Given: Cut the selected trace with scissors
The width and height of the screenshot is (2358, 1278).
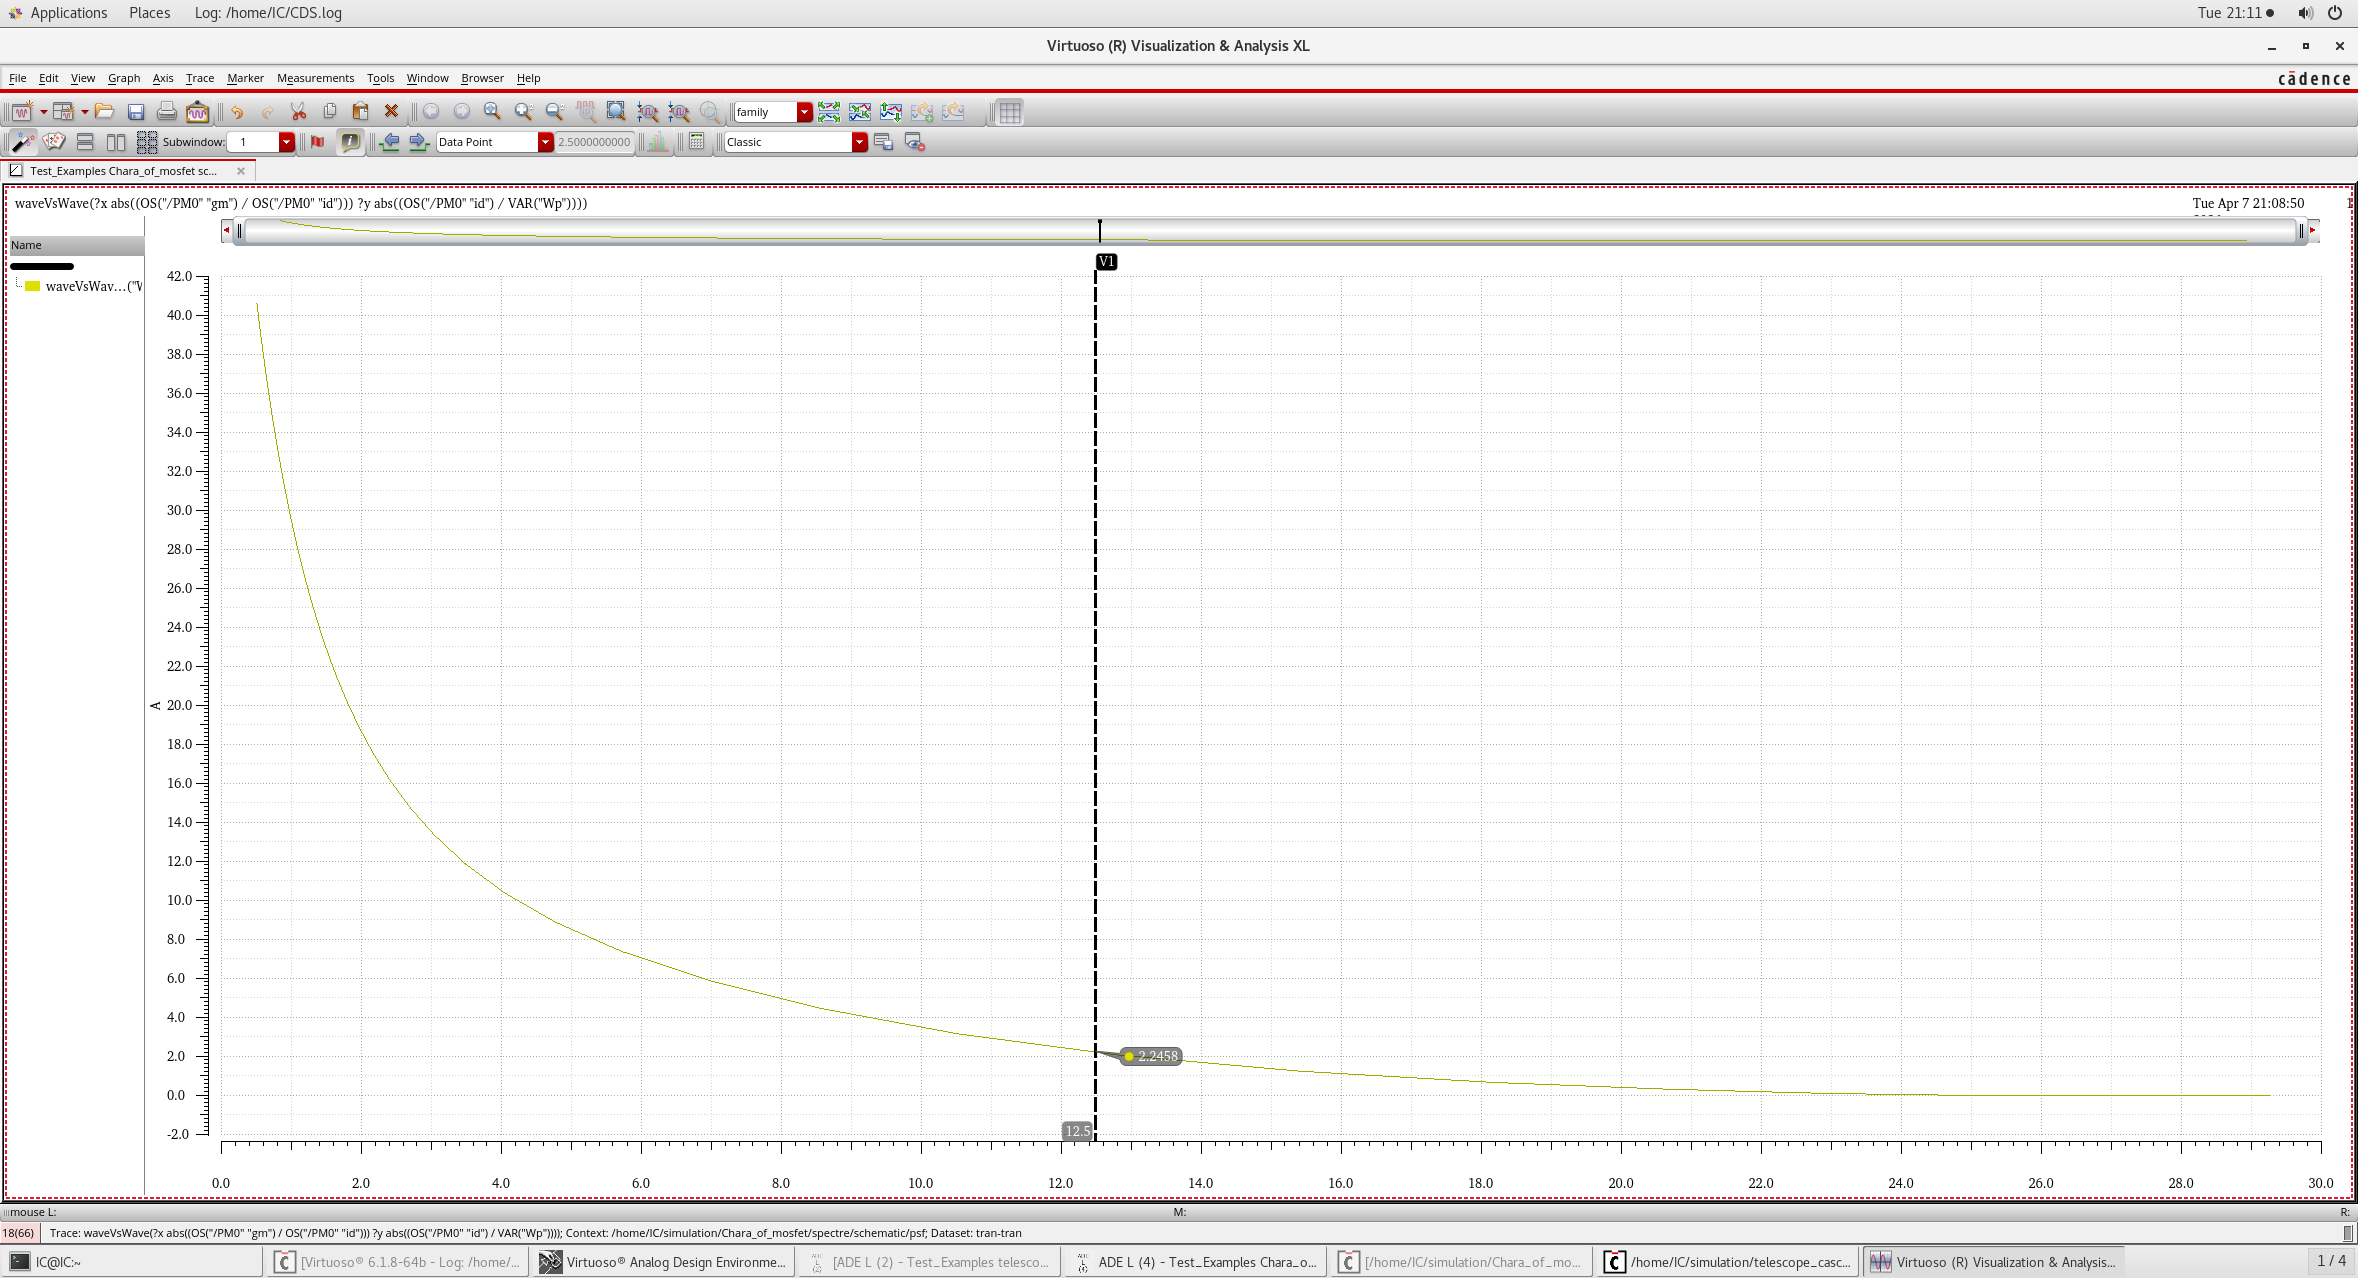Looking at the screenshot, I should coord(298,112).
